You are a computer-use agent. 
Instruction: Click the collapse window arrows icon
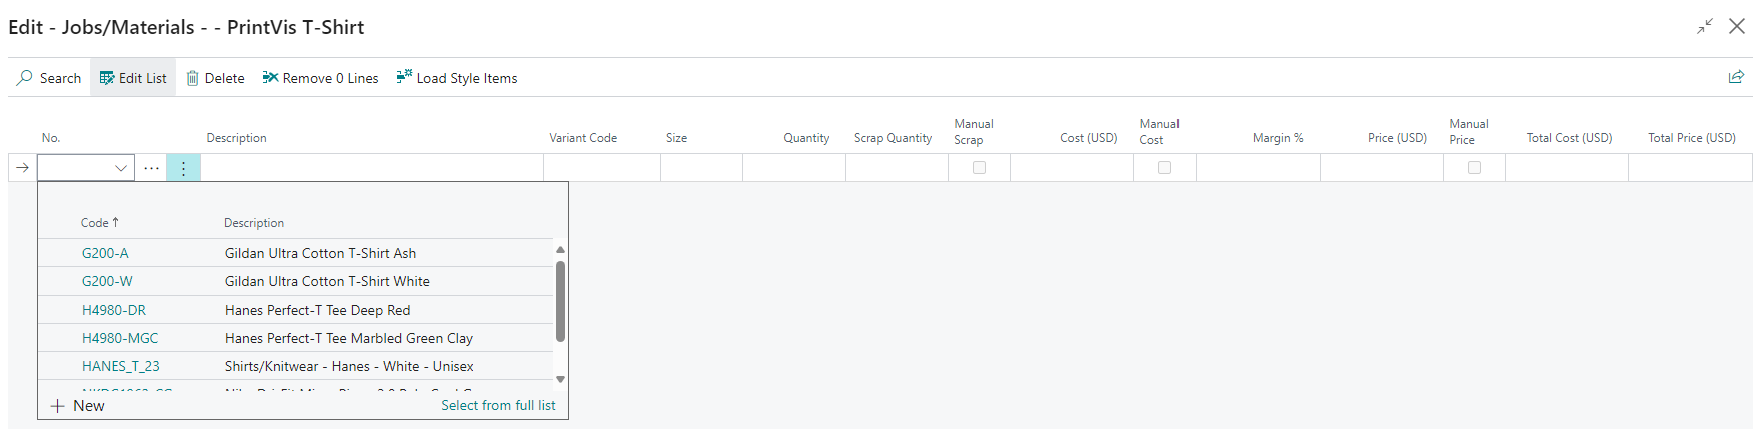[x=1705, y=27]
